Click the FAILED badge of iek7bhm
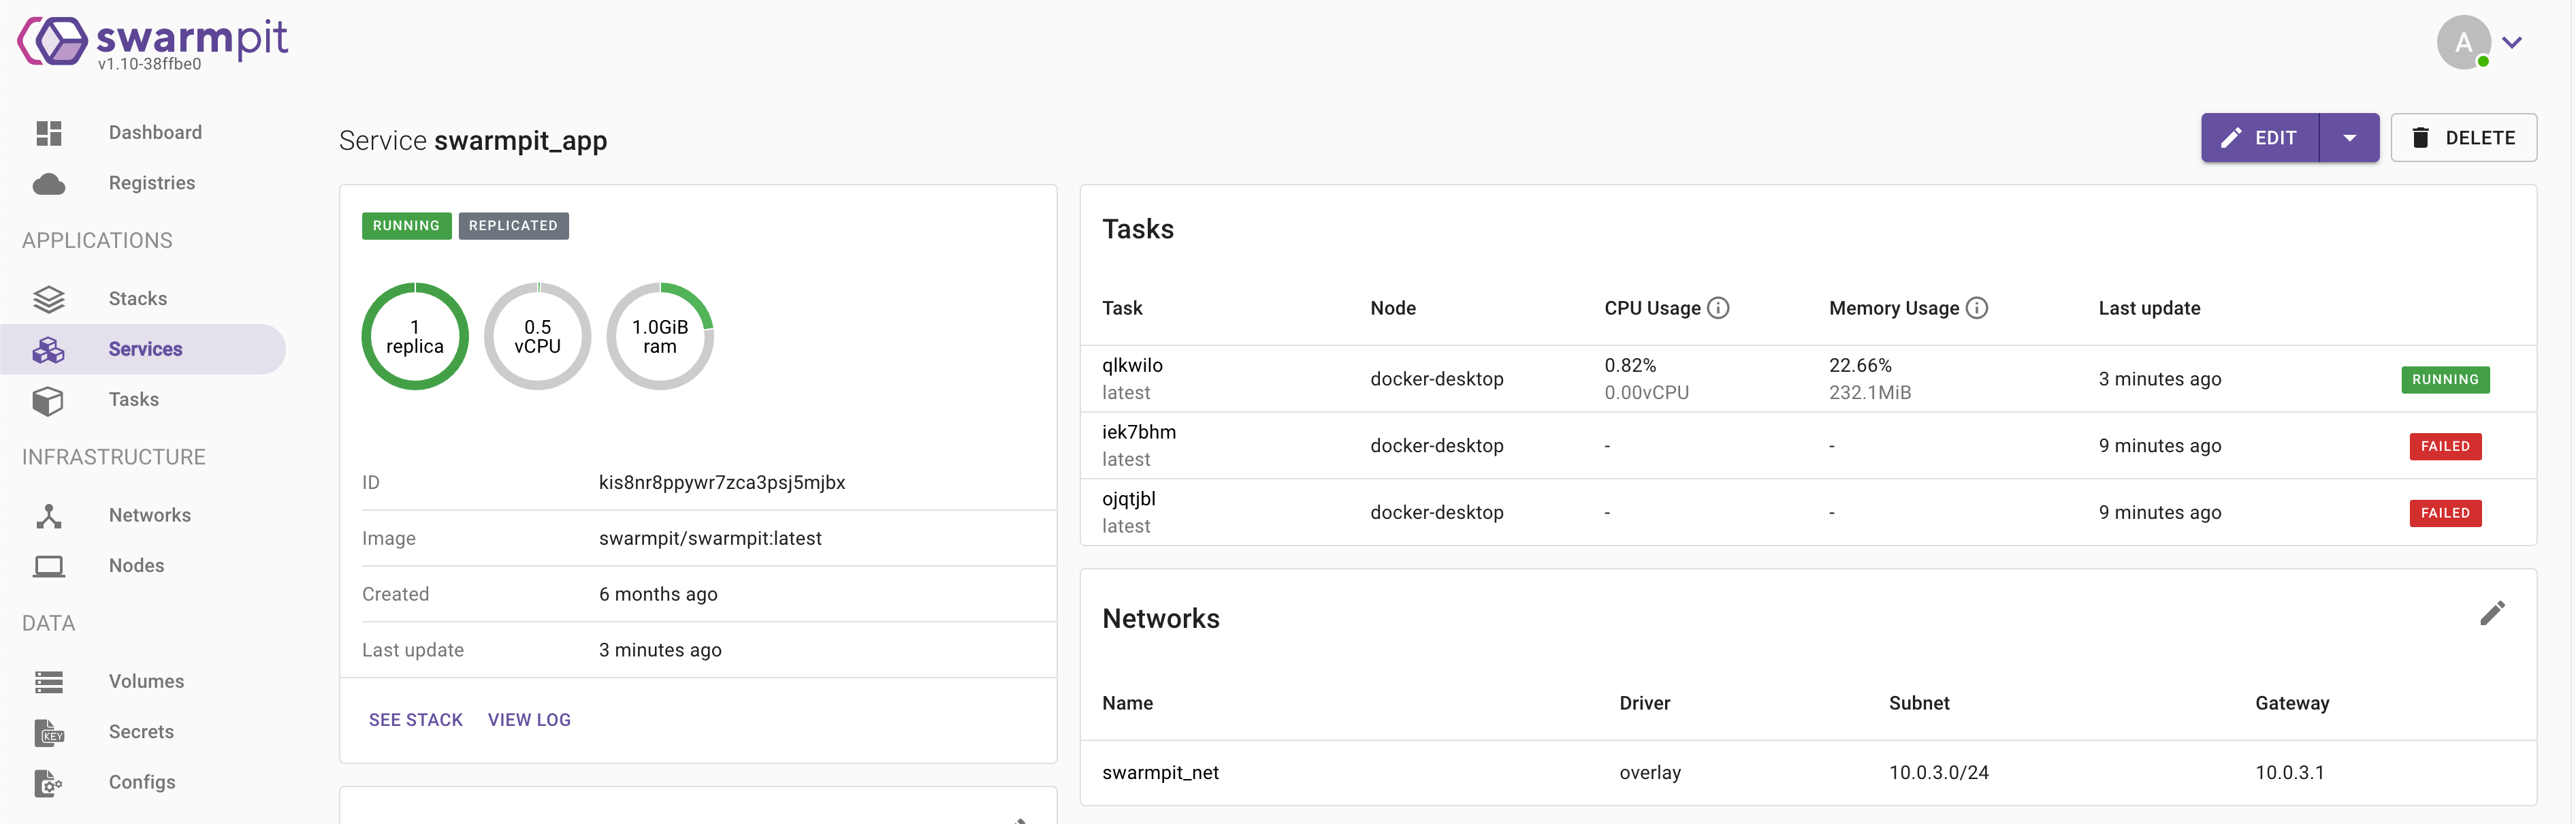2576x824 pixels. coord(2445,447)
